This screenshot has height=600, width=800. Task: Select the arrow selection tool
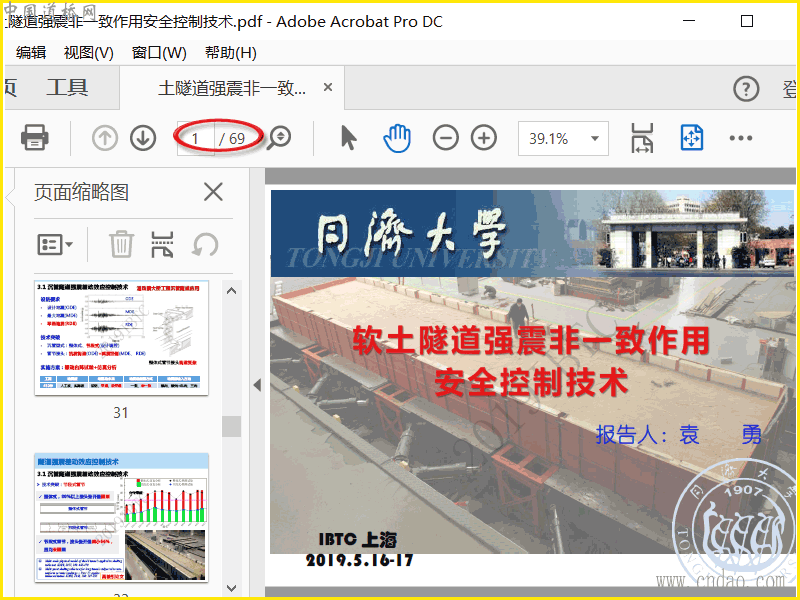click(349, 138)
